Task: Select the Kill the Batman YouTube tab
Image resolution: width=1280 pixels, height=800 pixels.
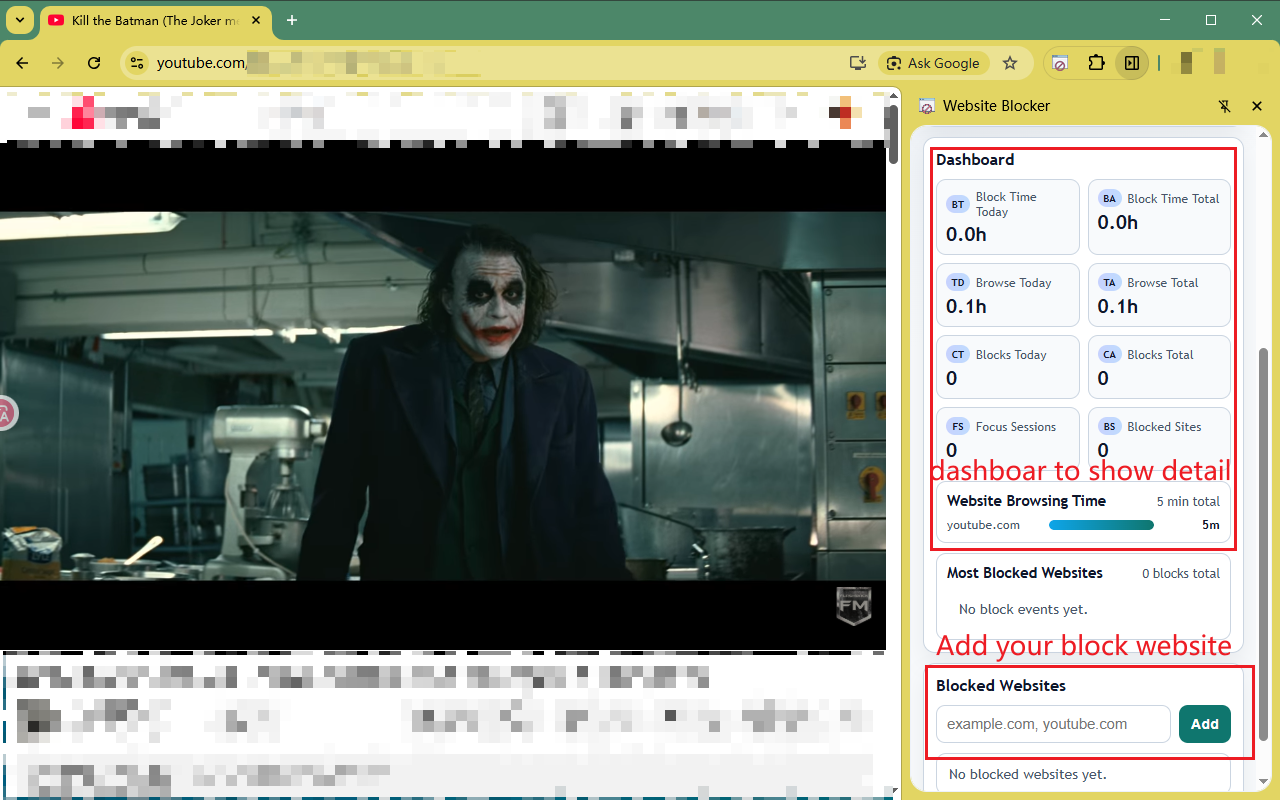Action: pyautogui.click(x=150, y=20)
